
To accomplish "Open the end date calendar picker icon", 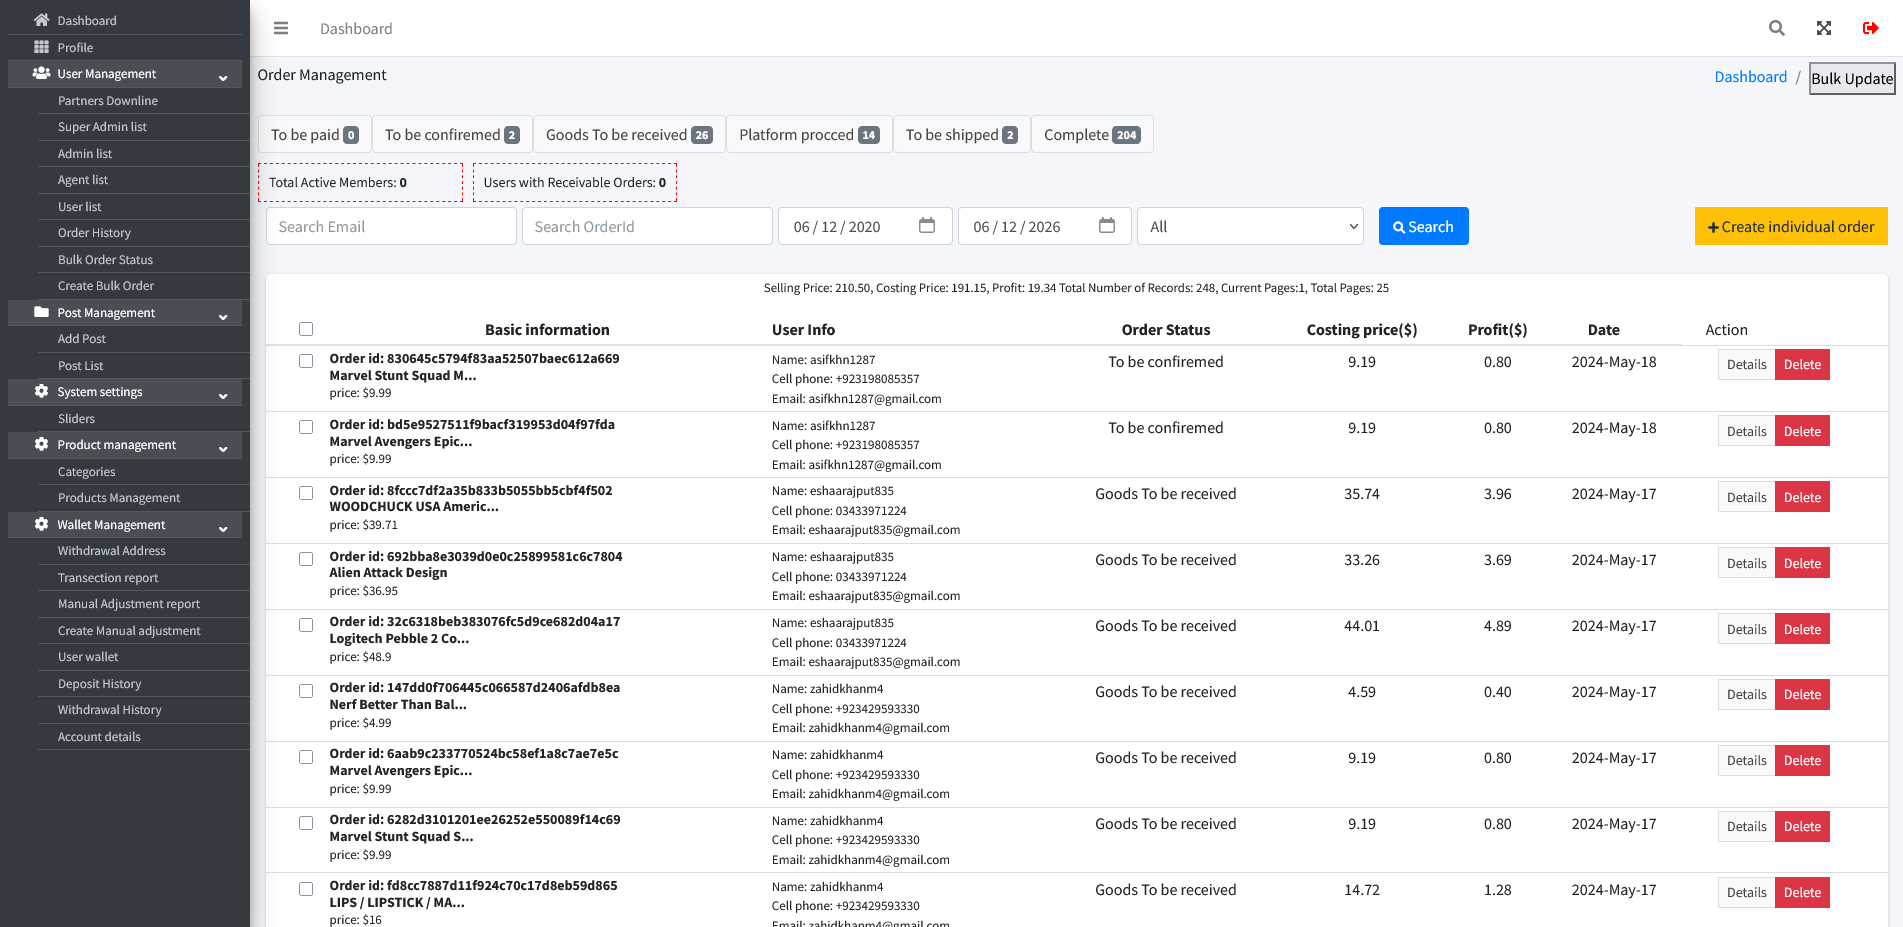I will (1107, 226).
